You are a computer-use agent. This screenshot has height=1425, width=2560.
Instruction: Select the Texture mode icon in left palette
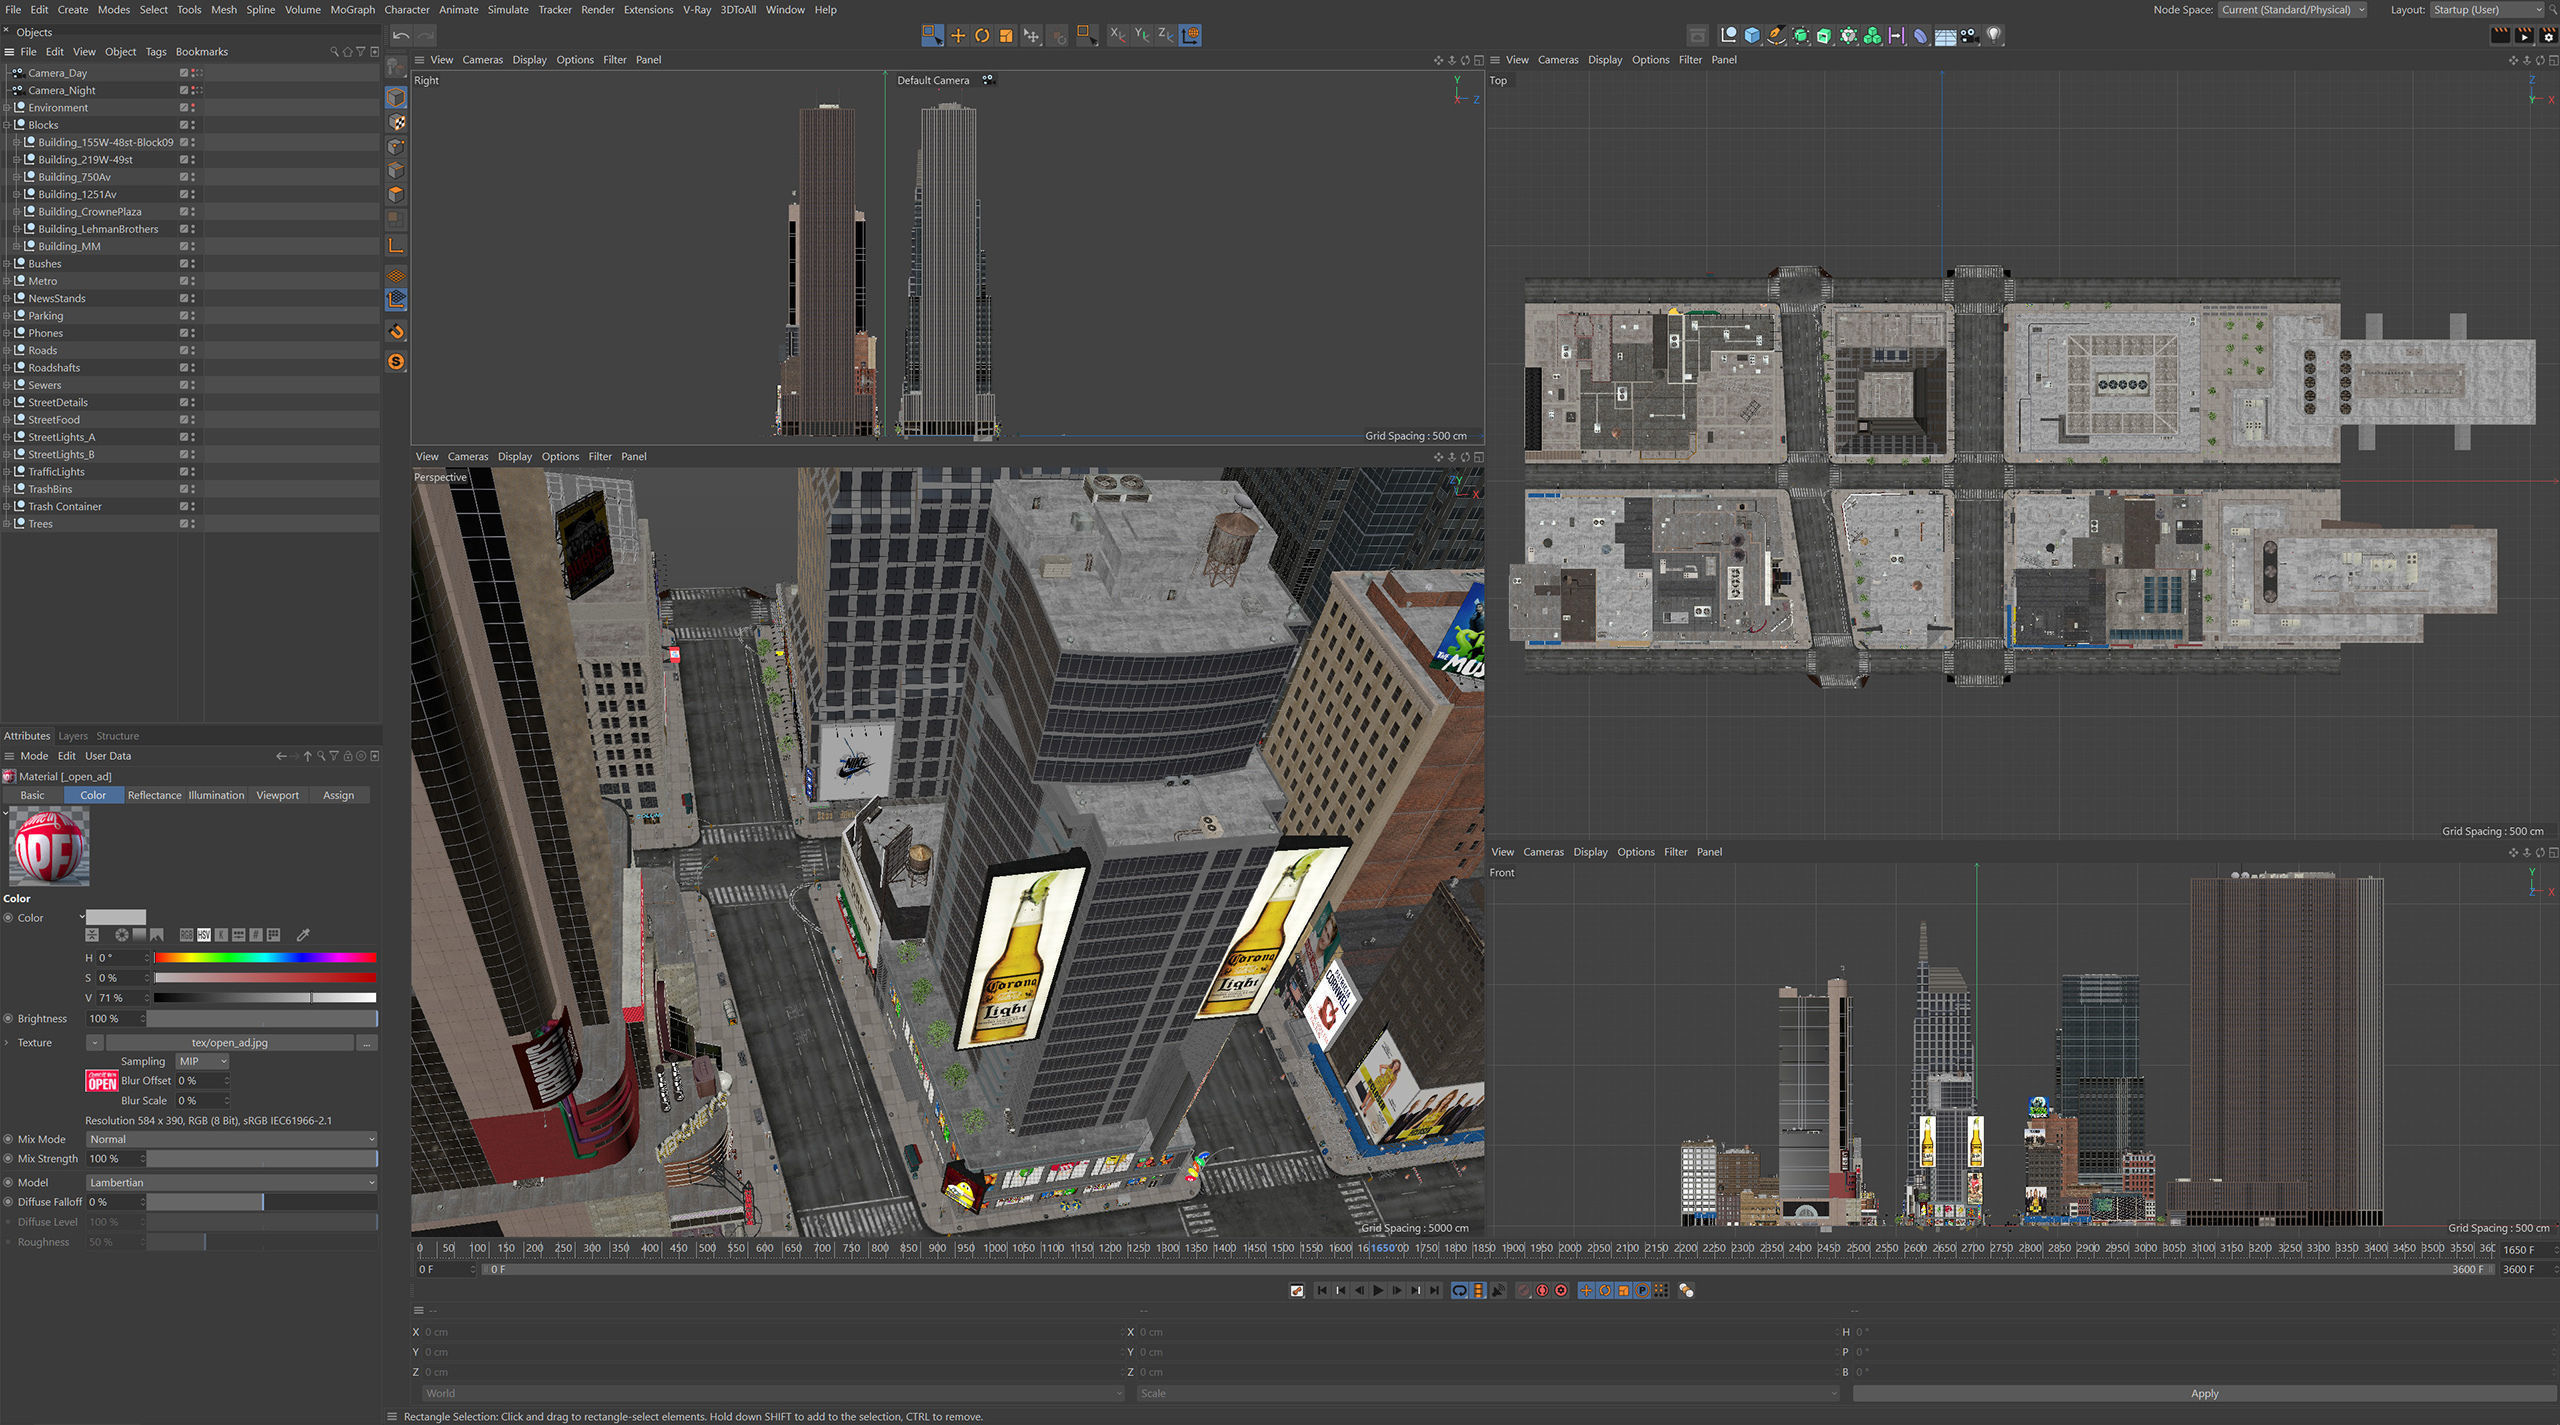[396, 122]
